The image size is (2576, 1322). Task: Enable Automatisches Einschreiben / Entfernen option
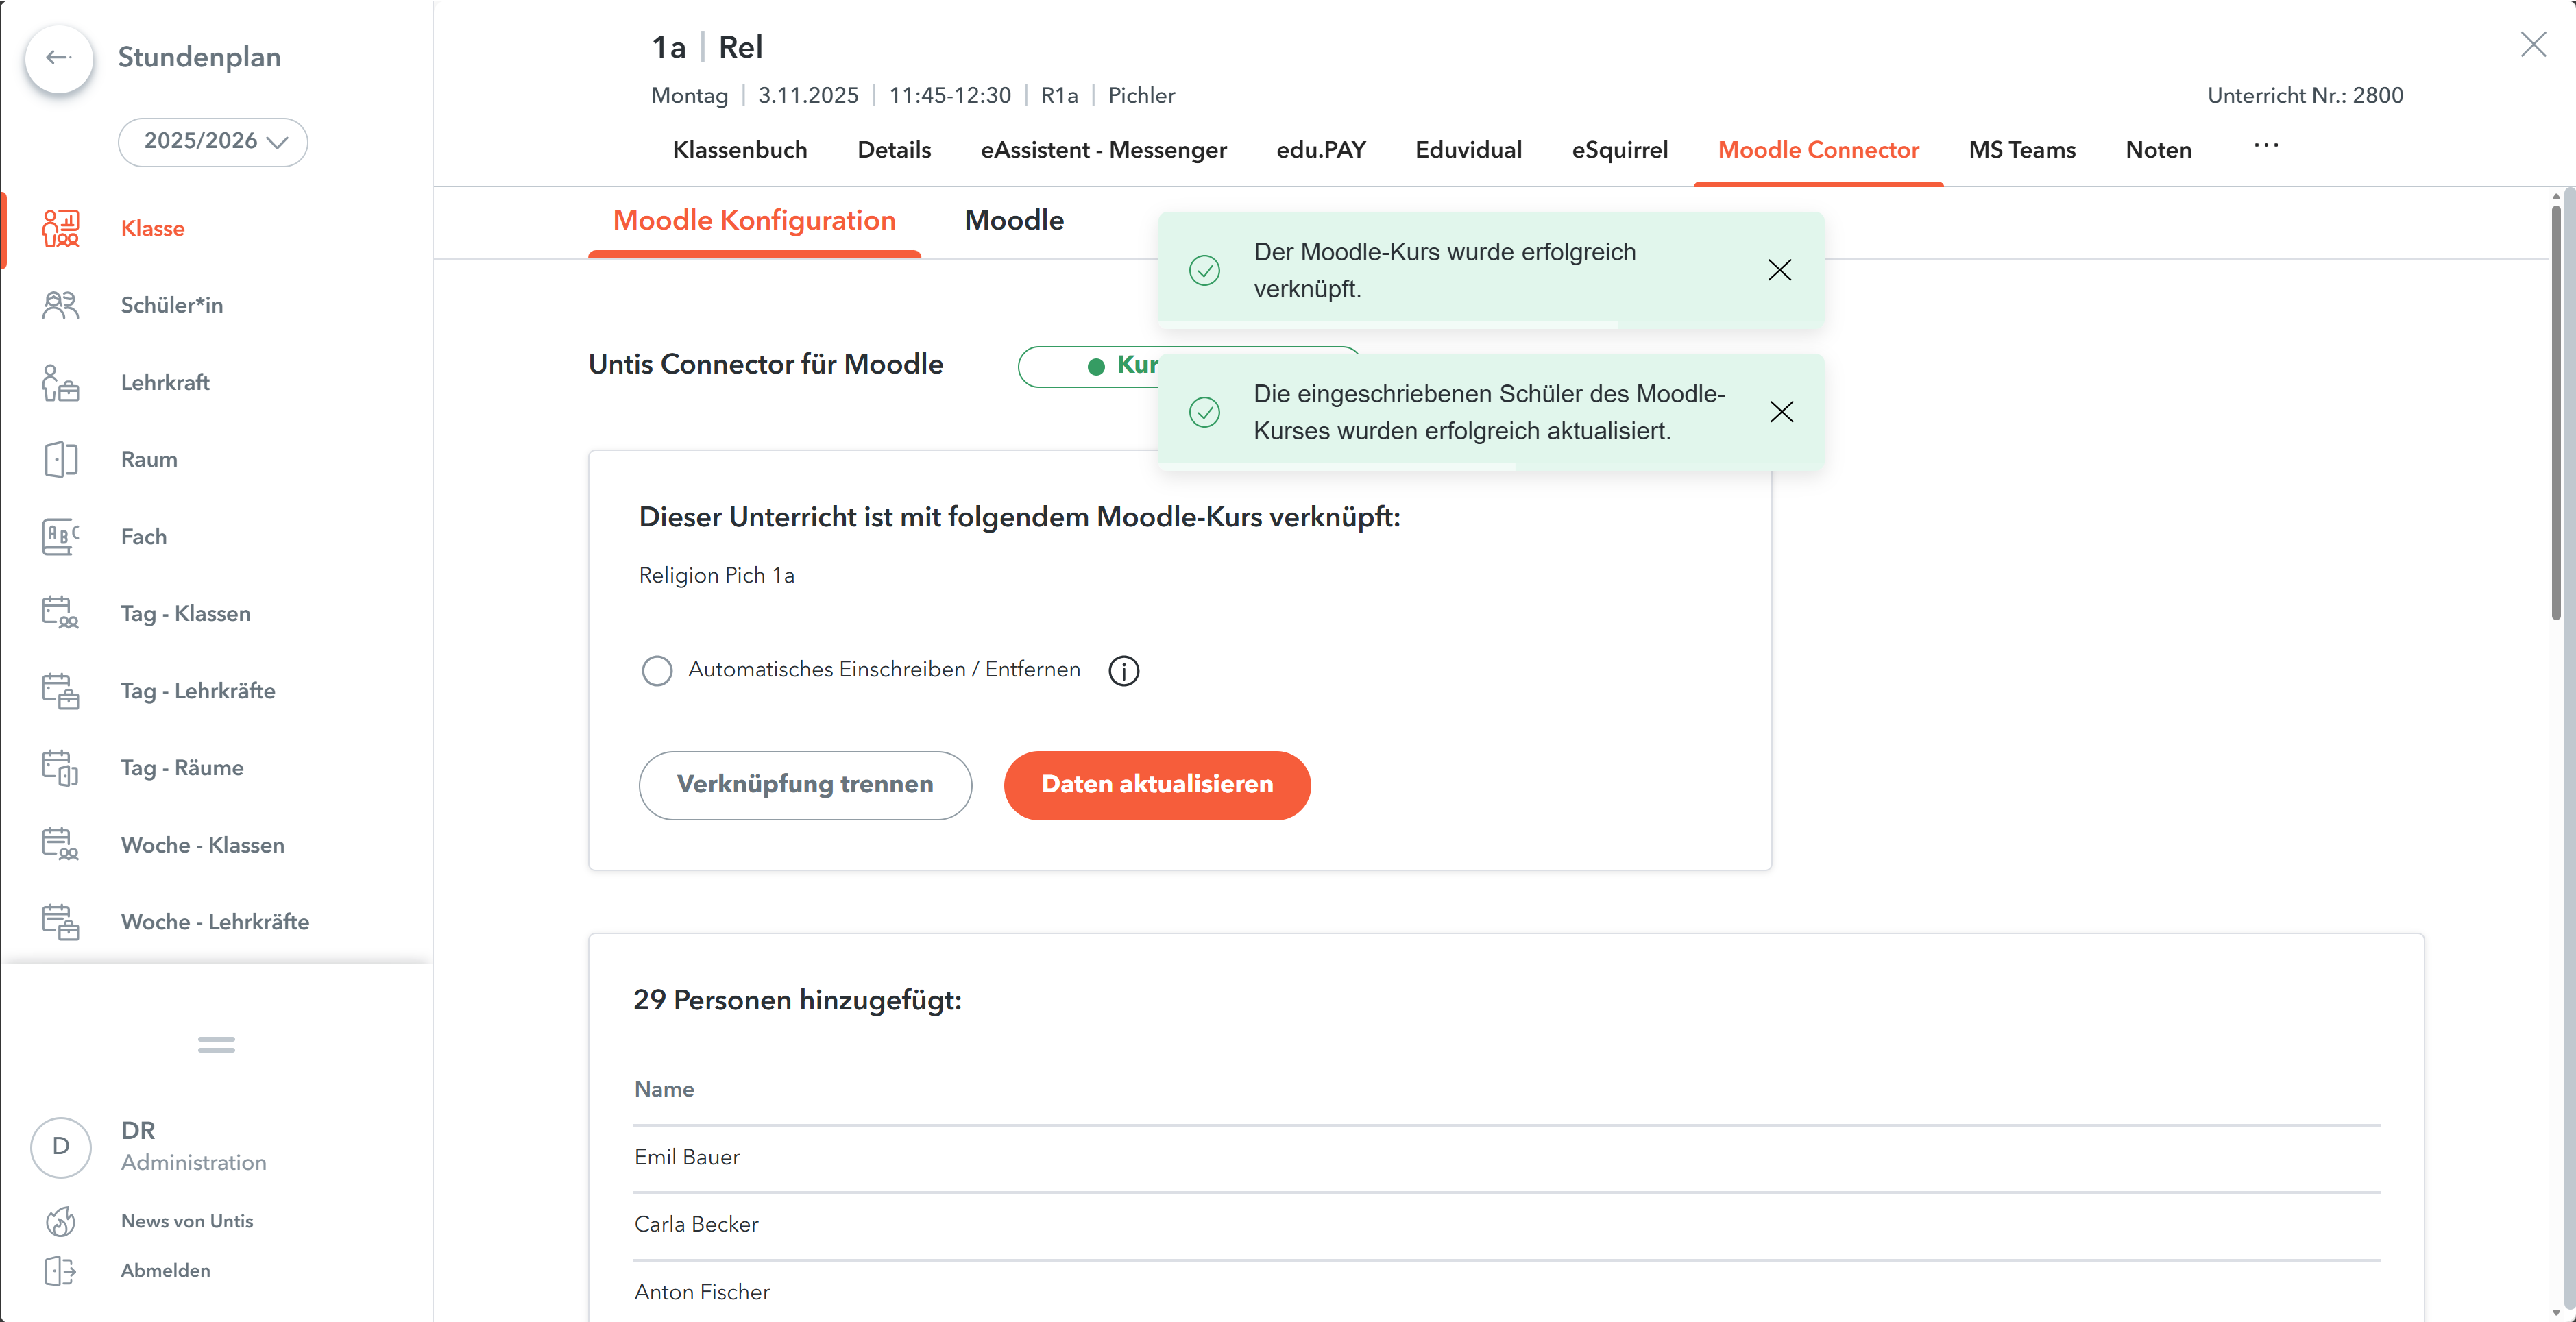[657, 670]
